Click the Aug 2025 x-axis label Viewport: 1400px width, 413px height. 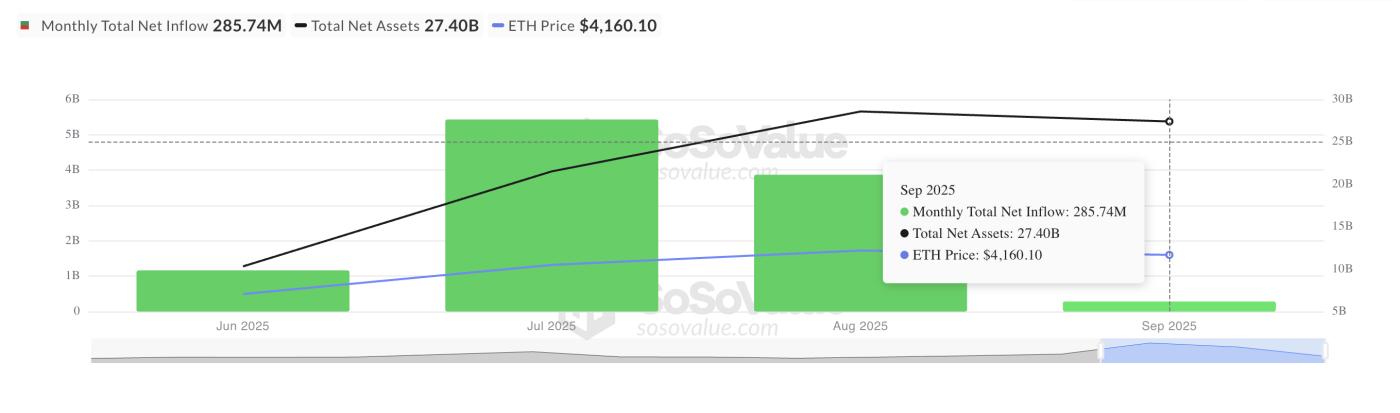point(860,326)
